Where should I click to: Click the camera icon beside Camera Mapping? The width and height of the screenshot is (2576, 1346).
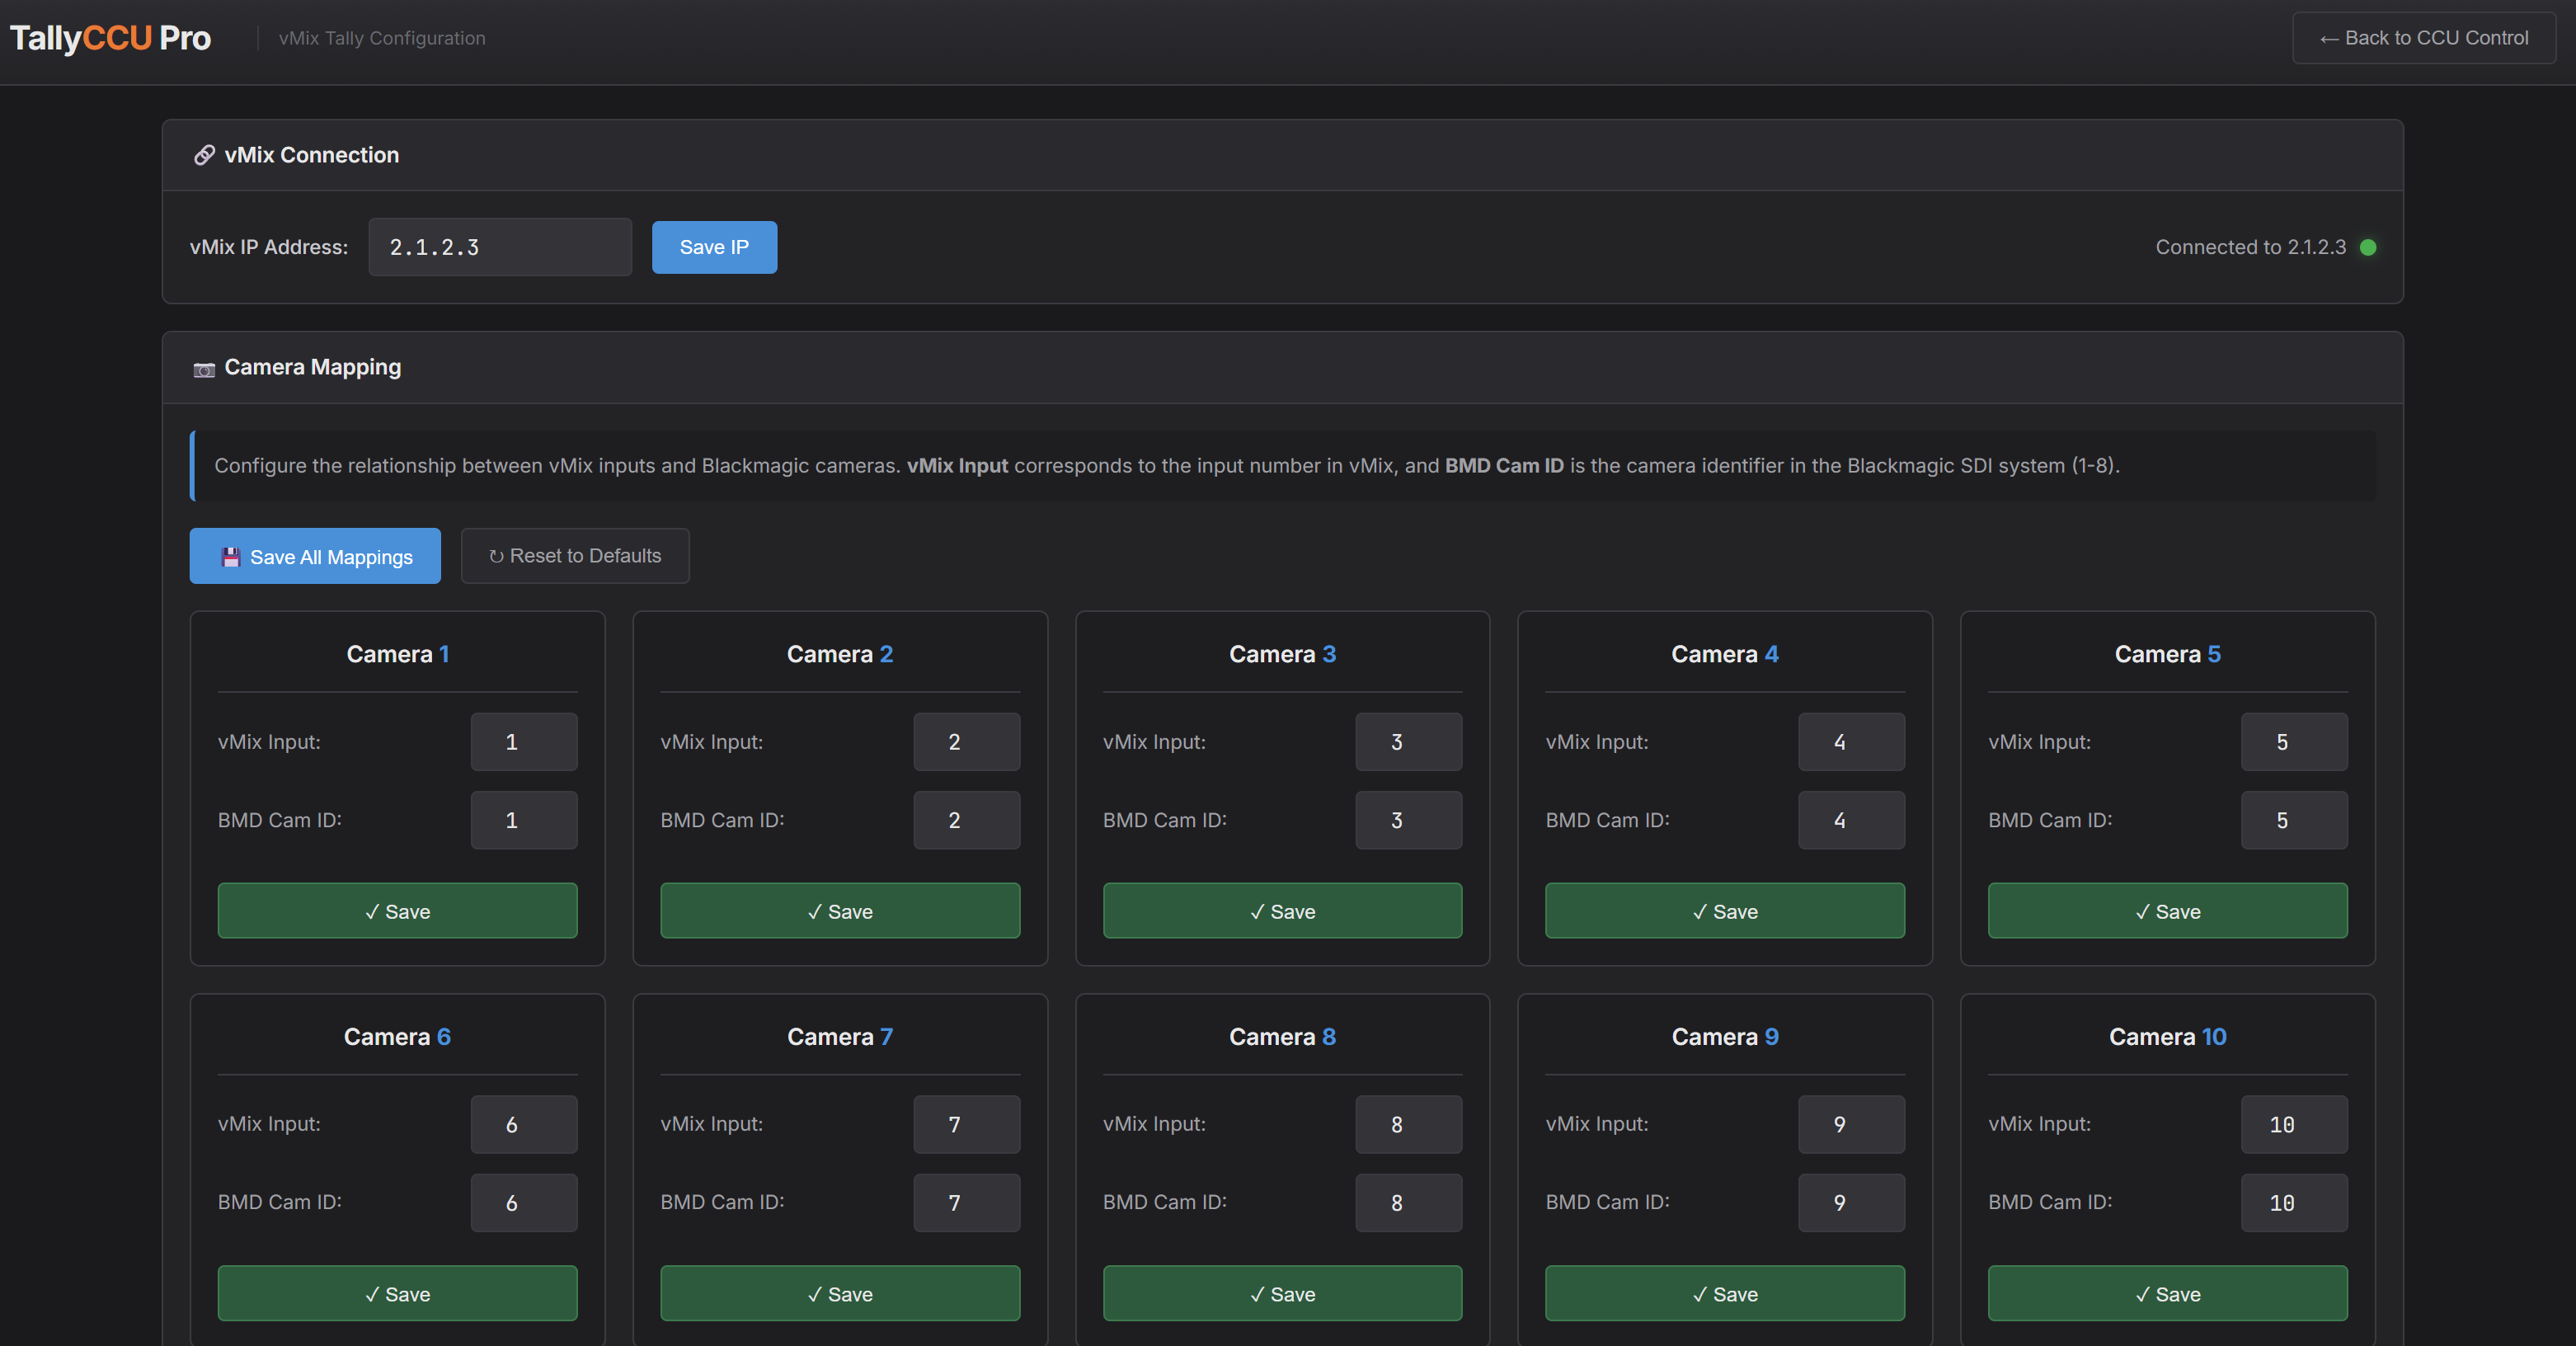coord(204,369)
